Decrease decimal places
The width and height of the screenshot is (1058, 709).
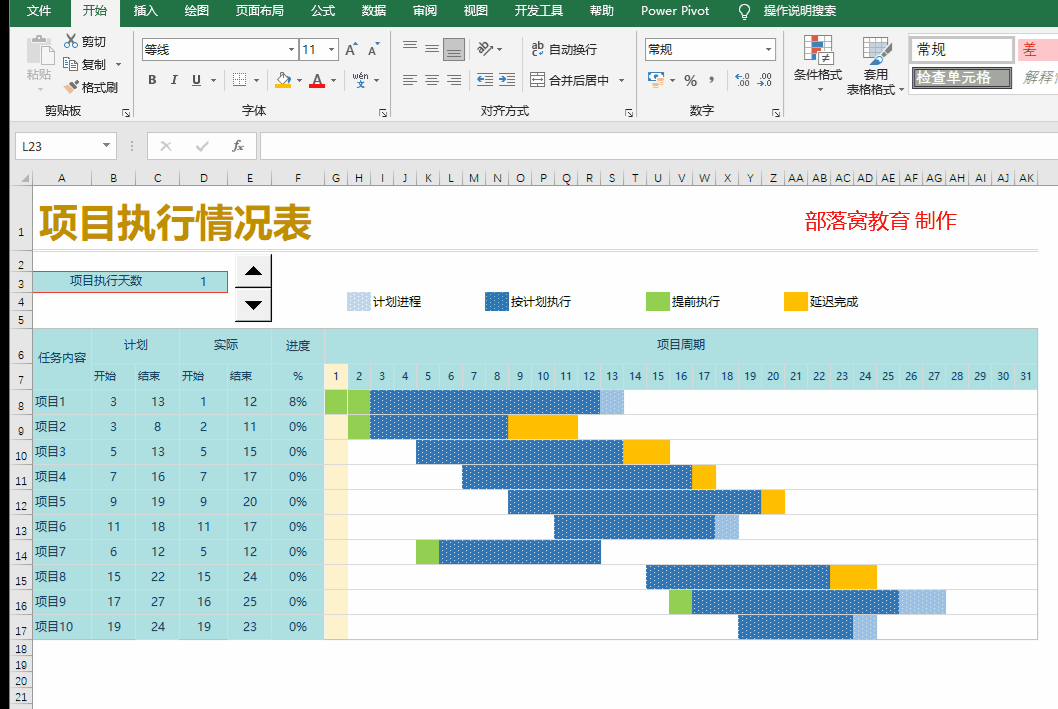pos(764,80)
